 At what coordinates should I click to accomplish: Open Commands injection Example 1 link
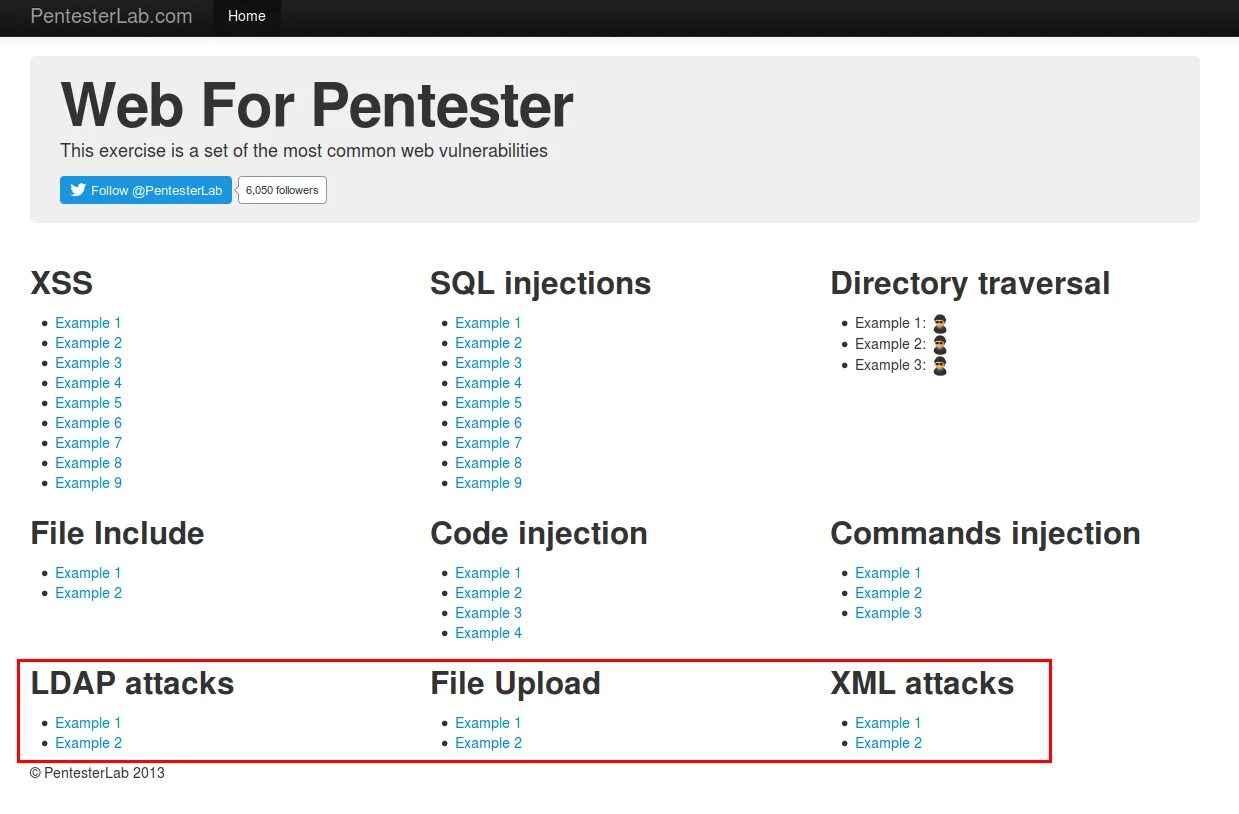click(888, 573)
